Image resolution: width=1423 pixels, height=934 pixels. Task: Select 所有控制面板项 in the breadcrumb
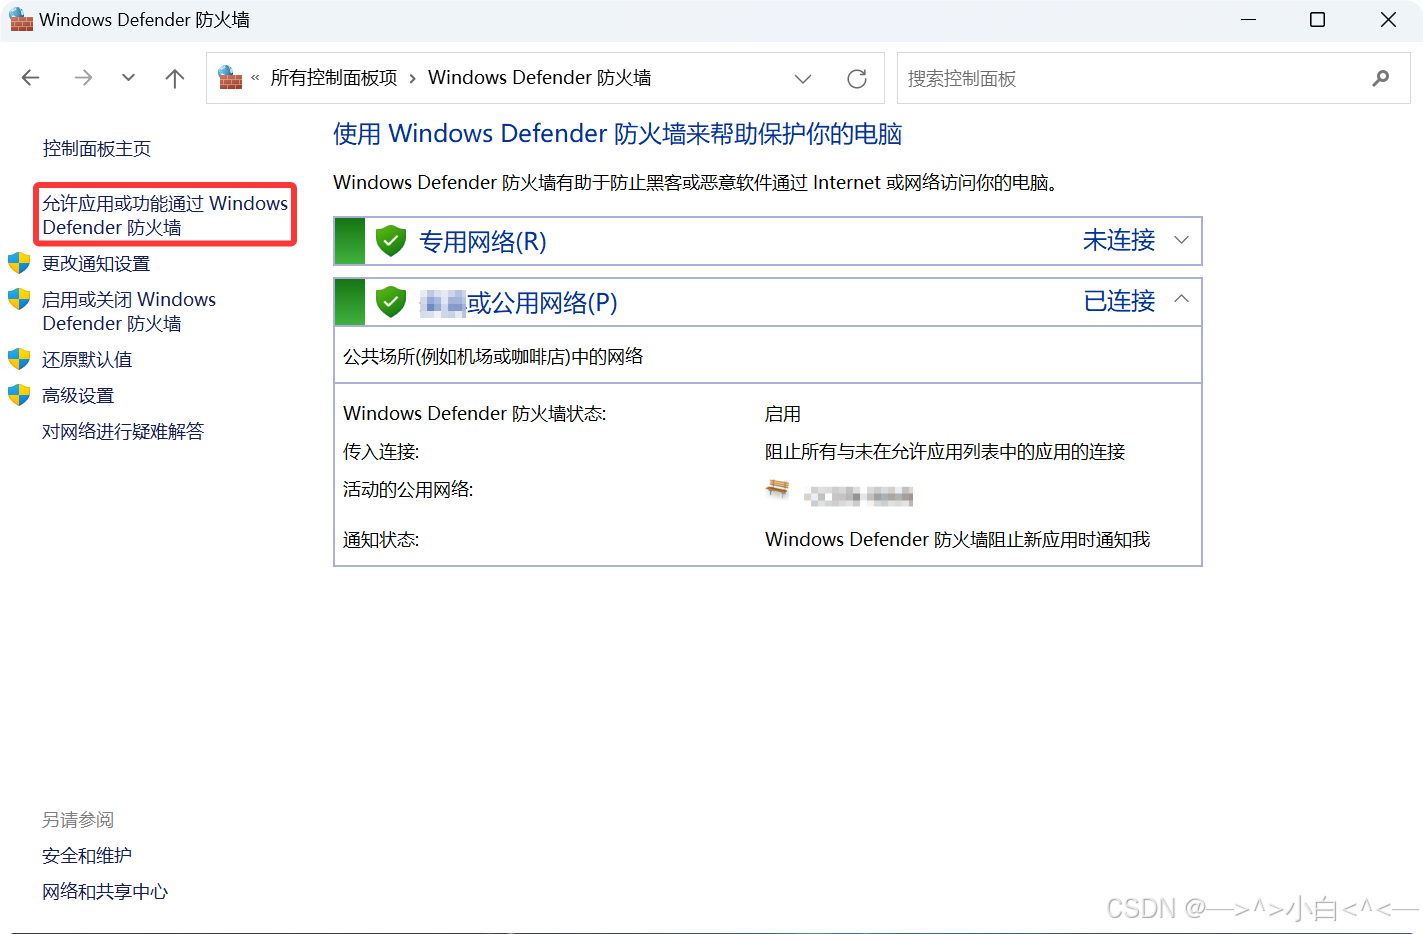tap(334, 78)
